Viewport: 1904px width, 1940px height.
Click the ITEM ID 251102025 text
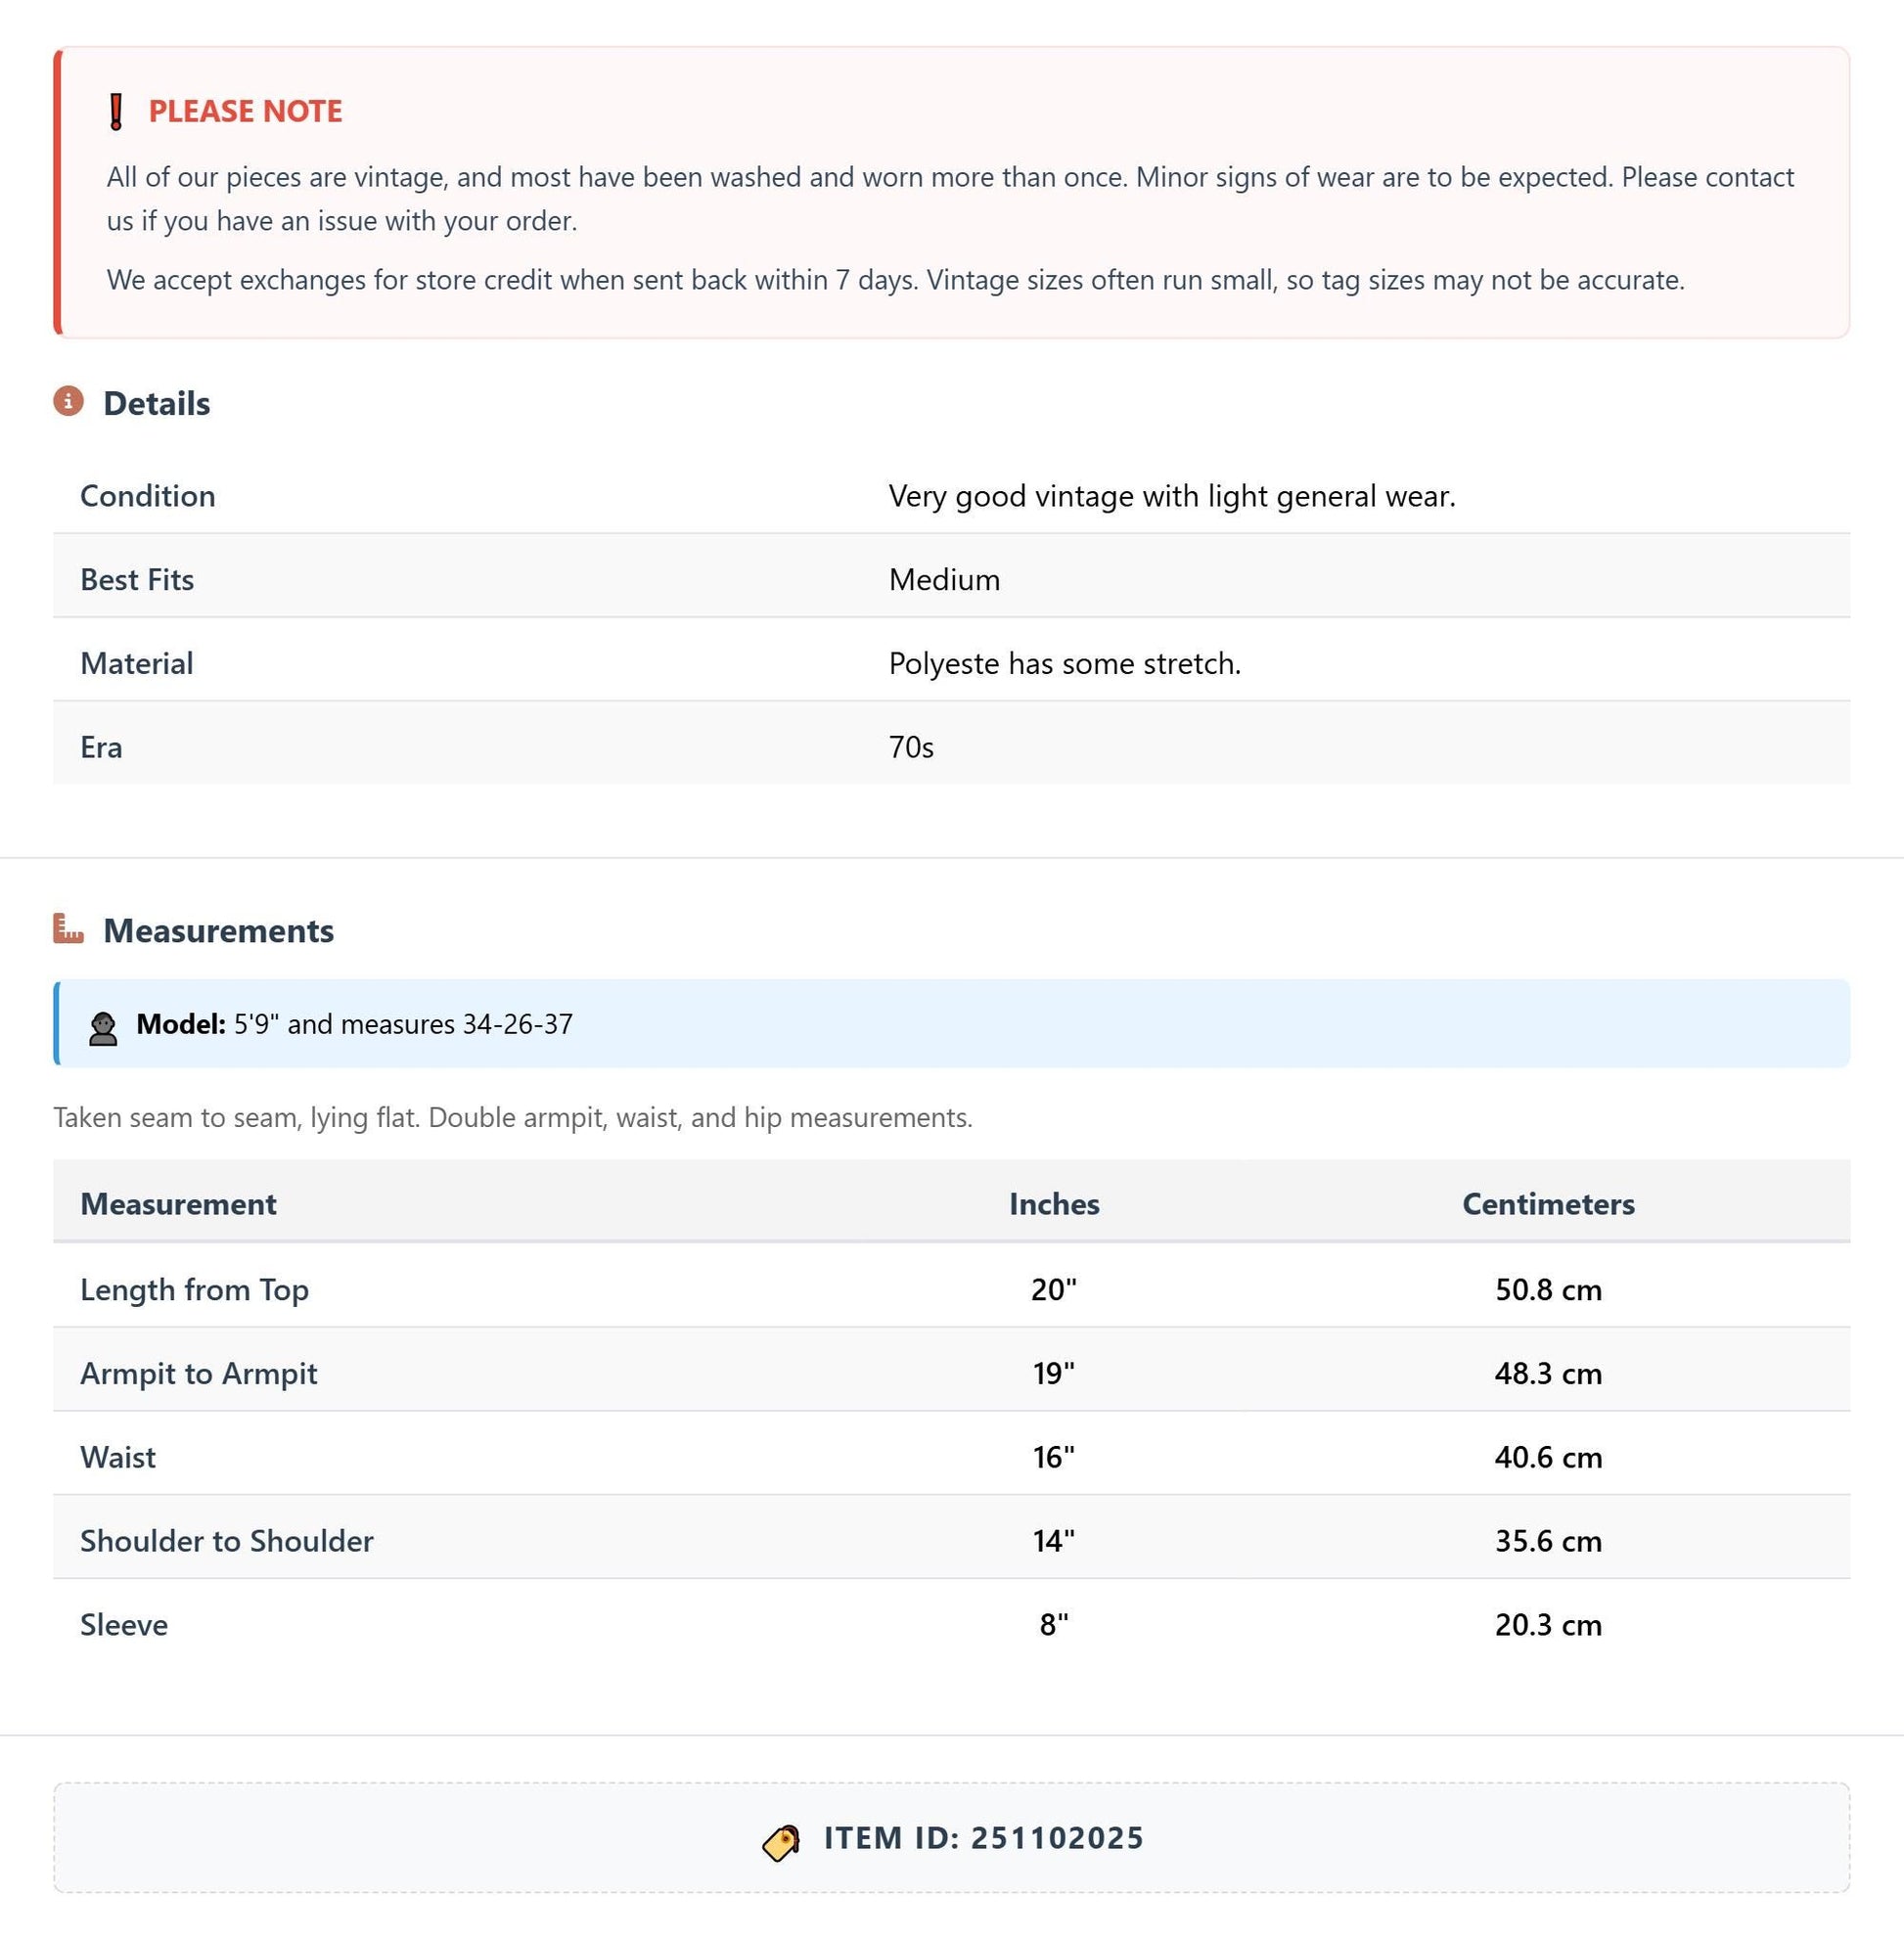tap(983, 1838)
